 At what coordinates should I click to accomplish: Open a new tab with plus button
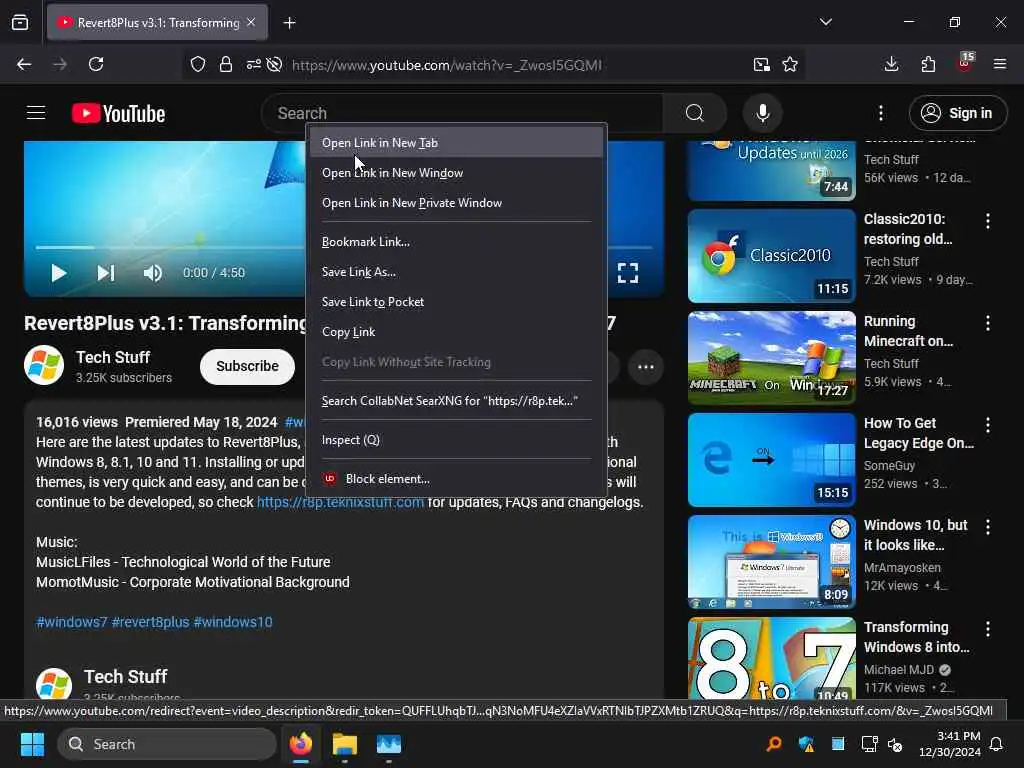(x=289, y=23)
